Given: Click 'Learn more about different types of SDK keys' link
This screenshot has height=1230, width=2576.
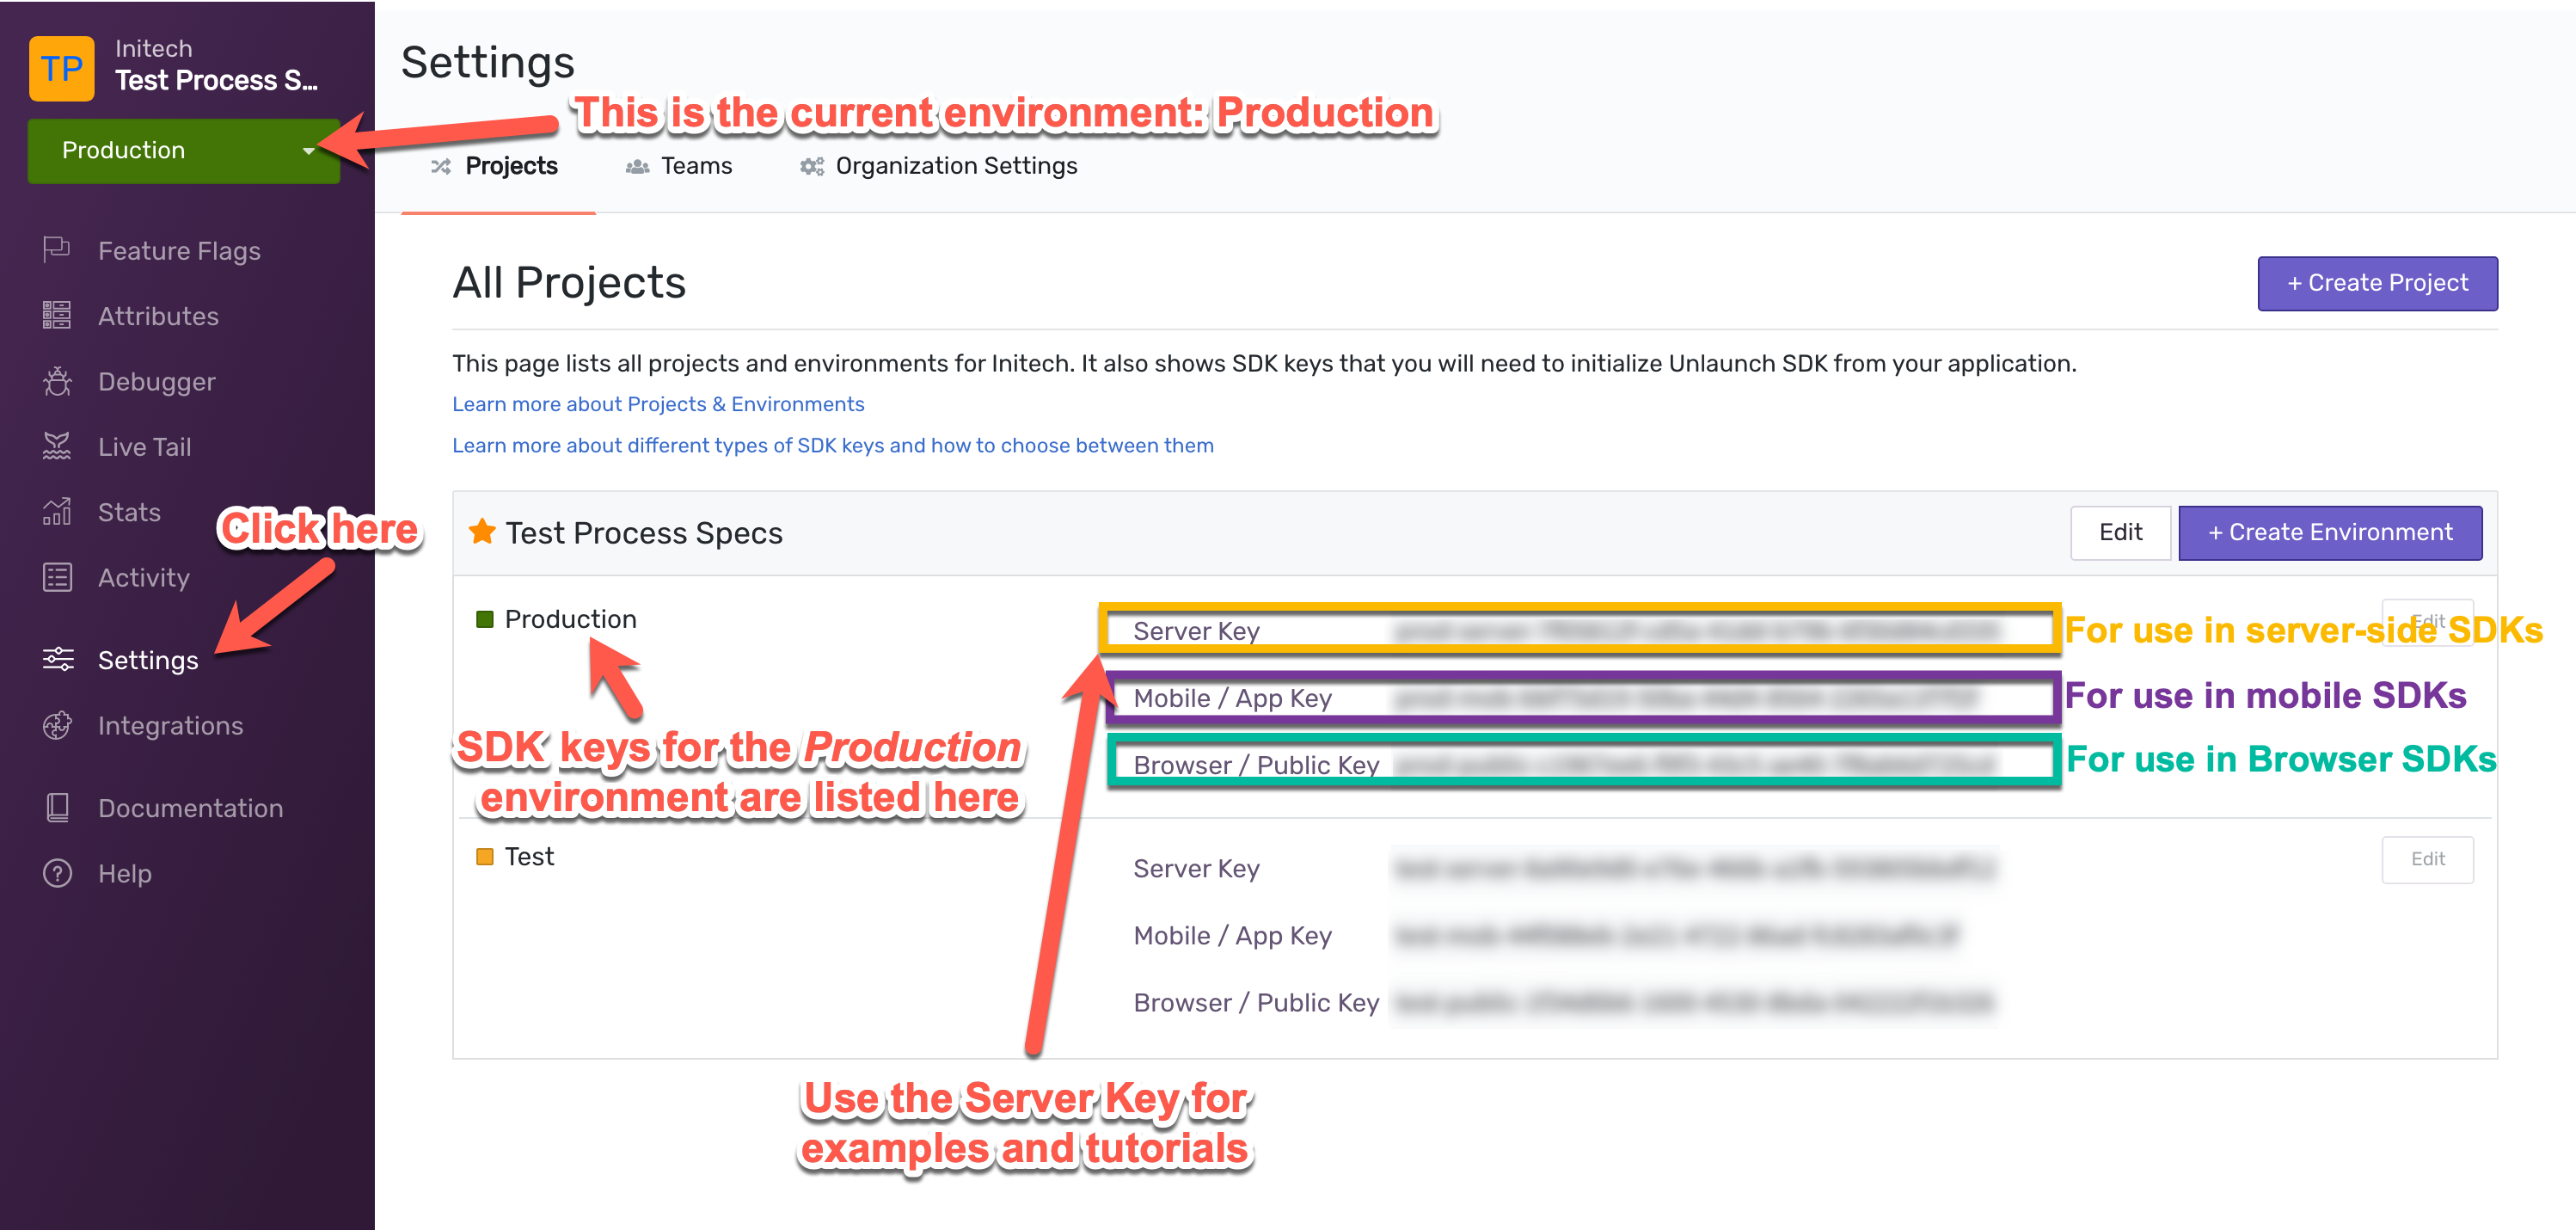Looking at the screenshot, I should [x=833, y=444].
